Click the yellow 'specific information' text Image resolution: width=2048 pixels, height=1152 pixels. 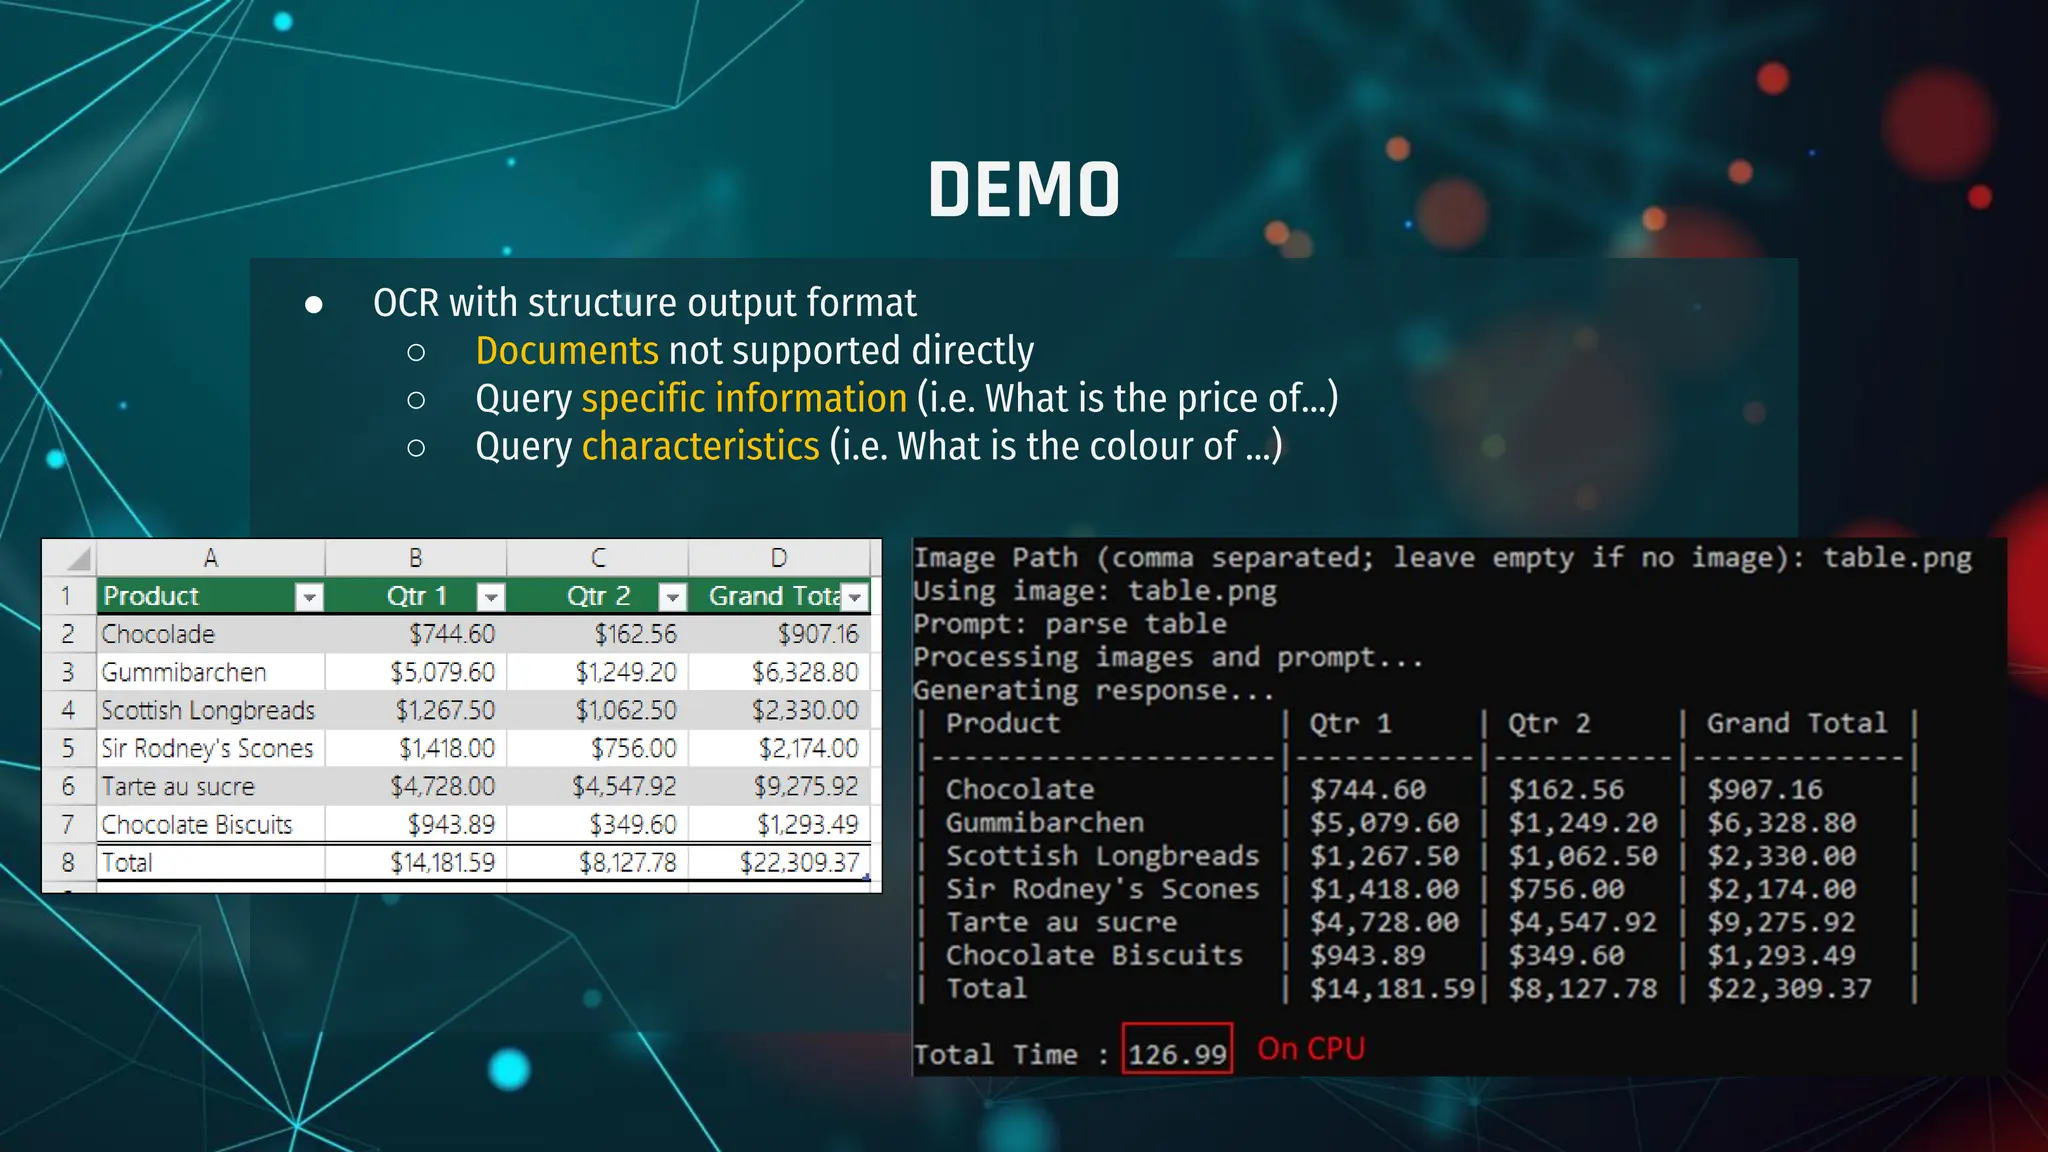(744, 398)
